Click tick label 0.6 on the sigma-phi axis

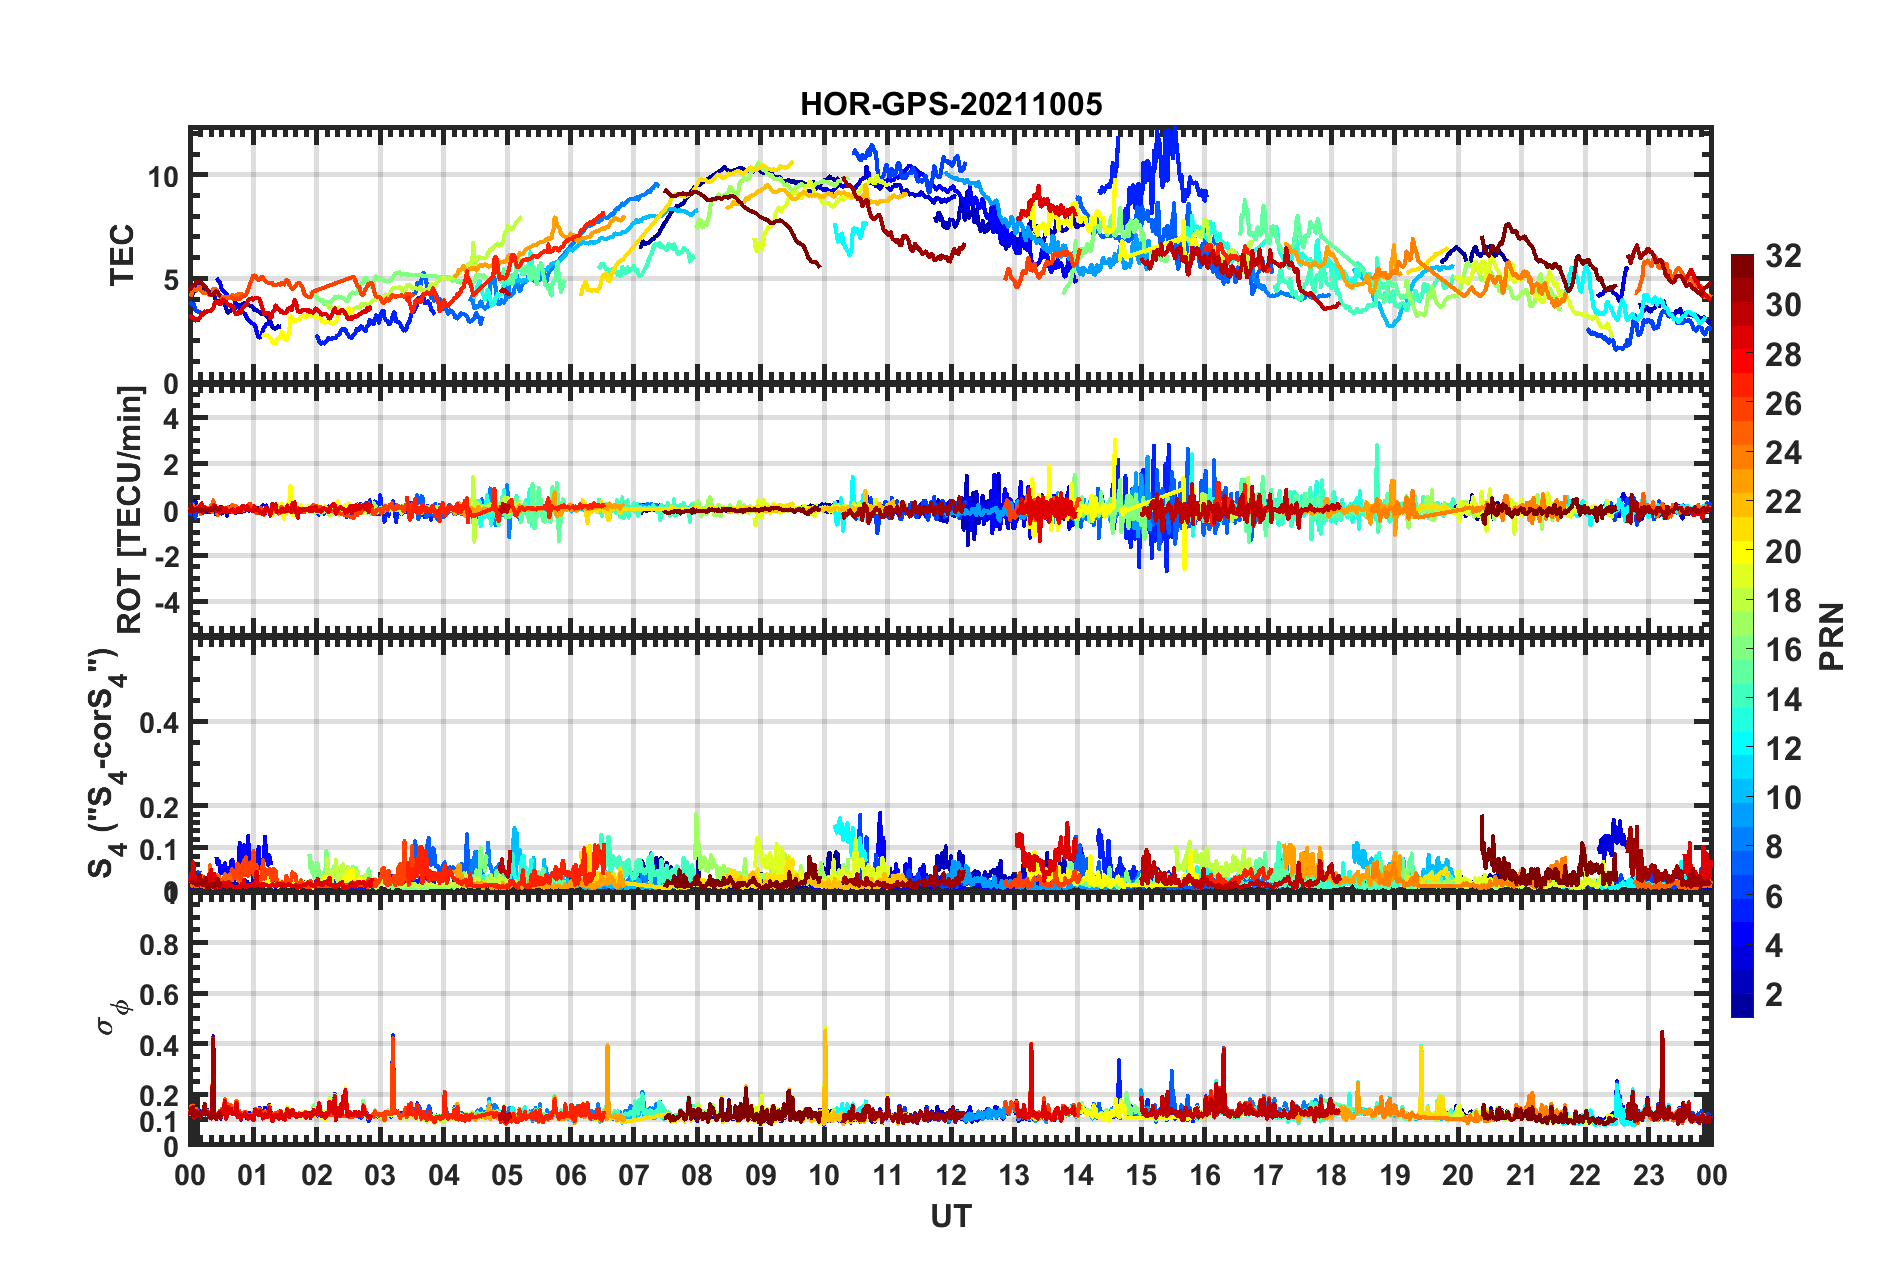click(x=160, y=995)
